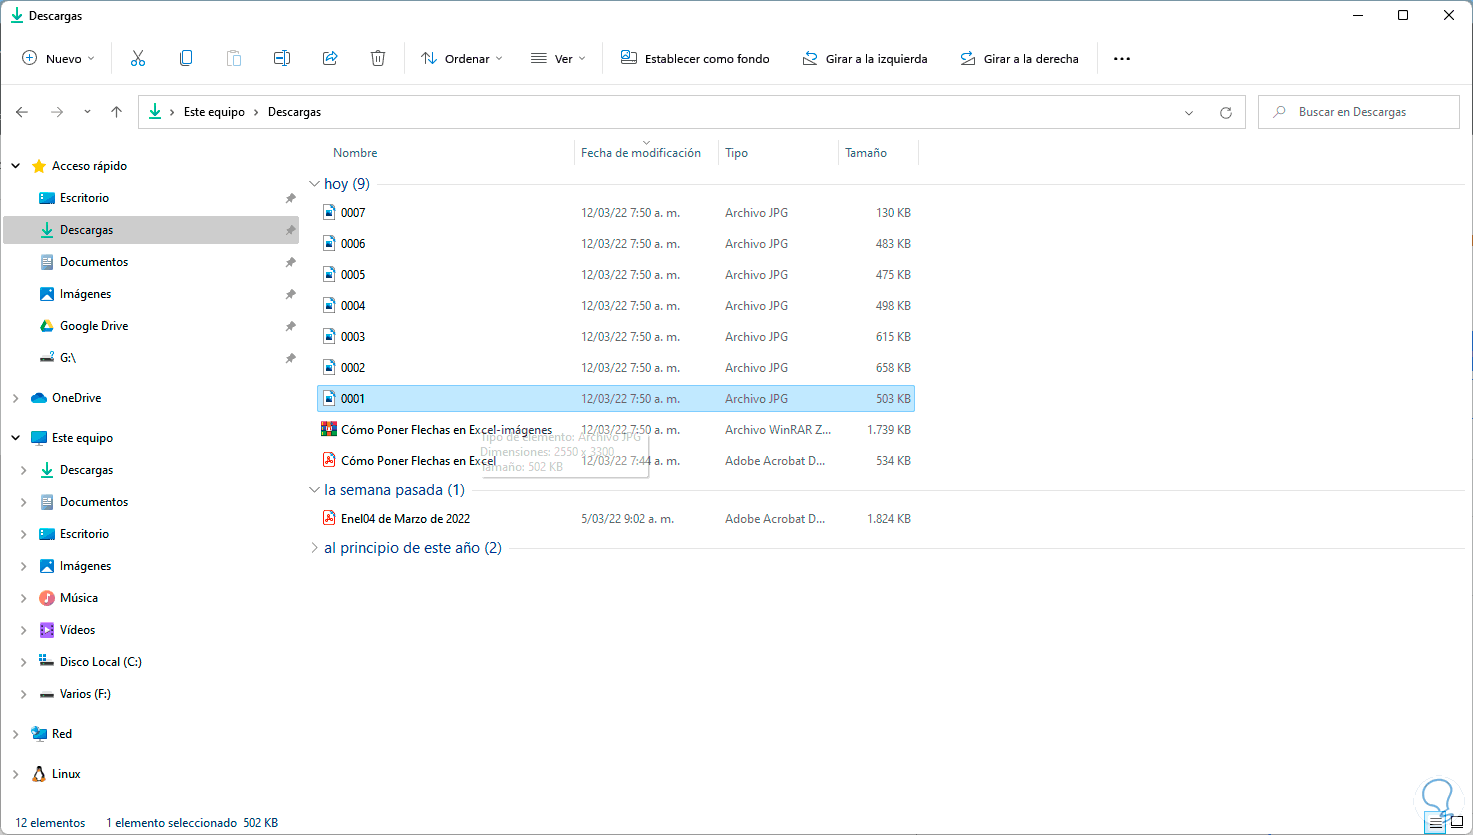
Task: Select the G:\ drive shortcut
Action: click(151, 358)
